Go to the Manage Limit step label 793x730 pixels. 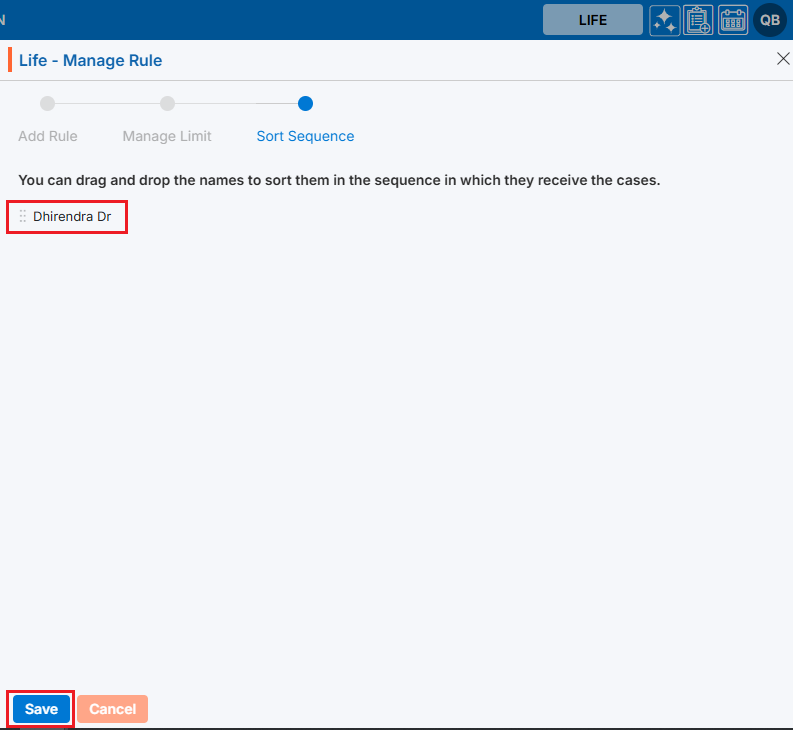[167, 136]
